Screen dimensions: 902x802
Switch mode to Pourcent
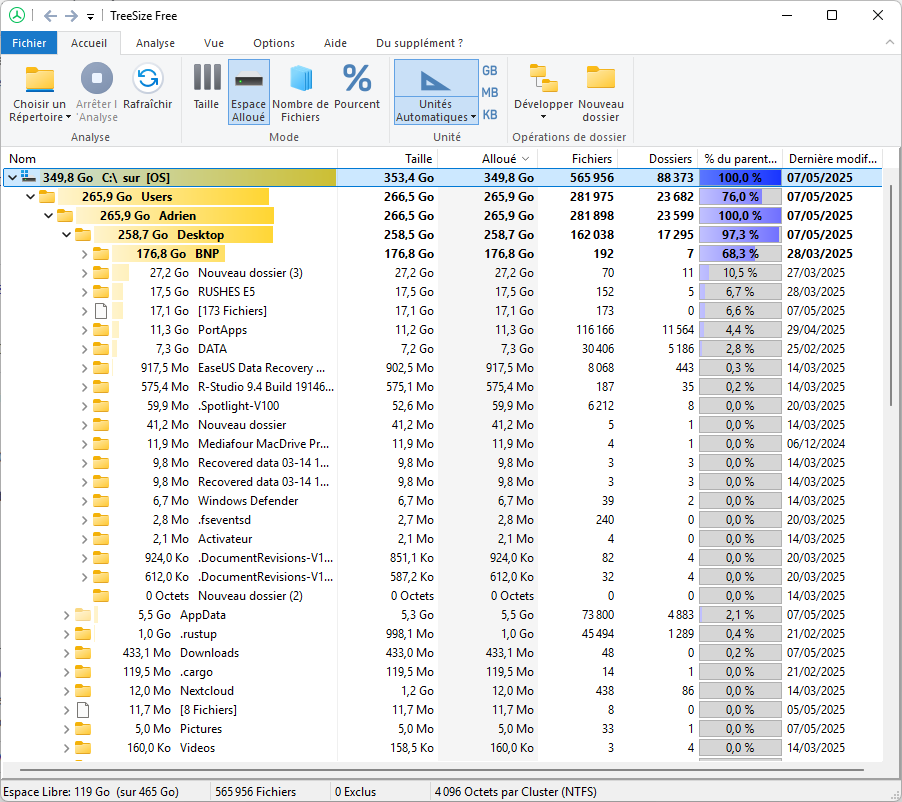[x=357, y=86]
